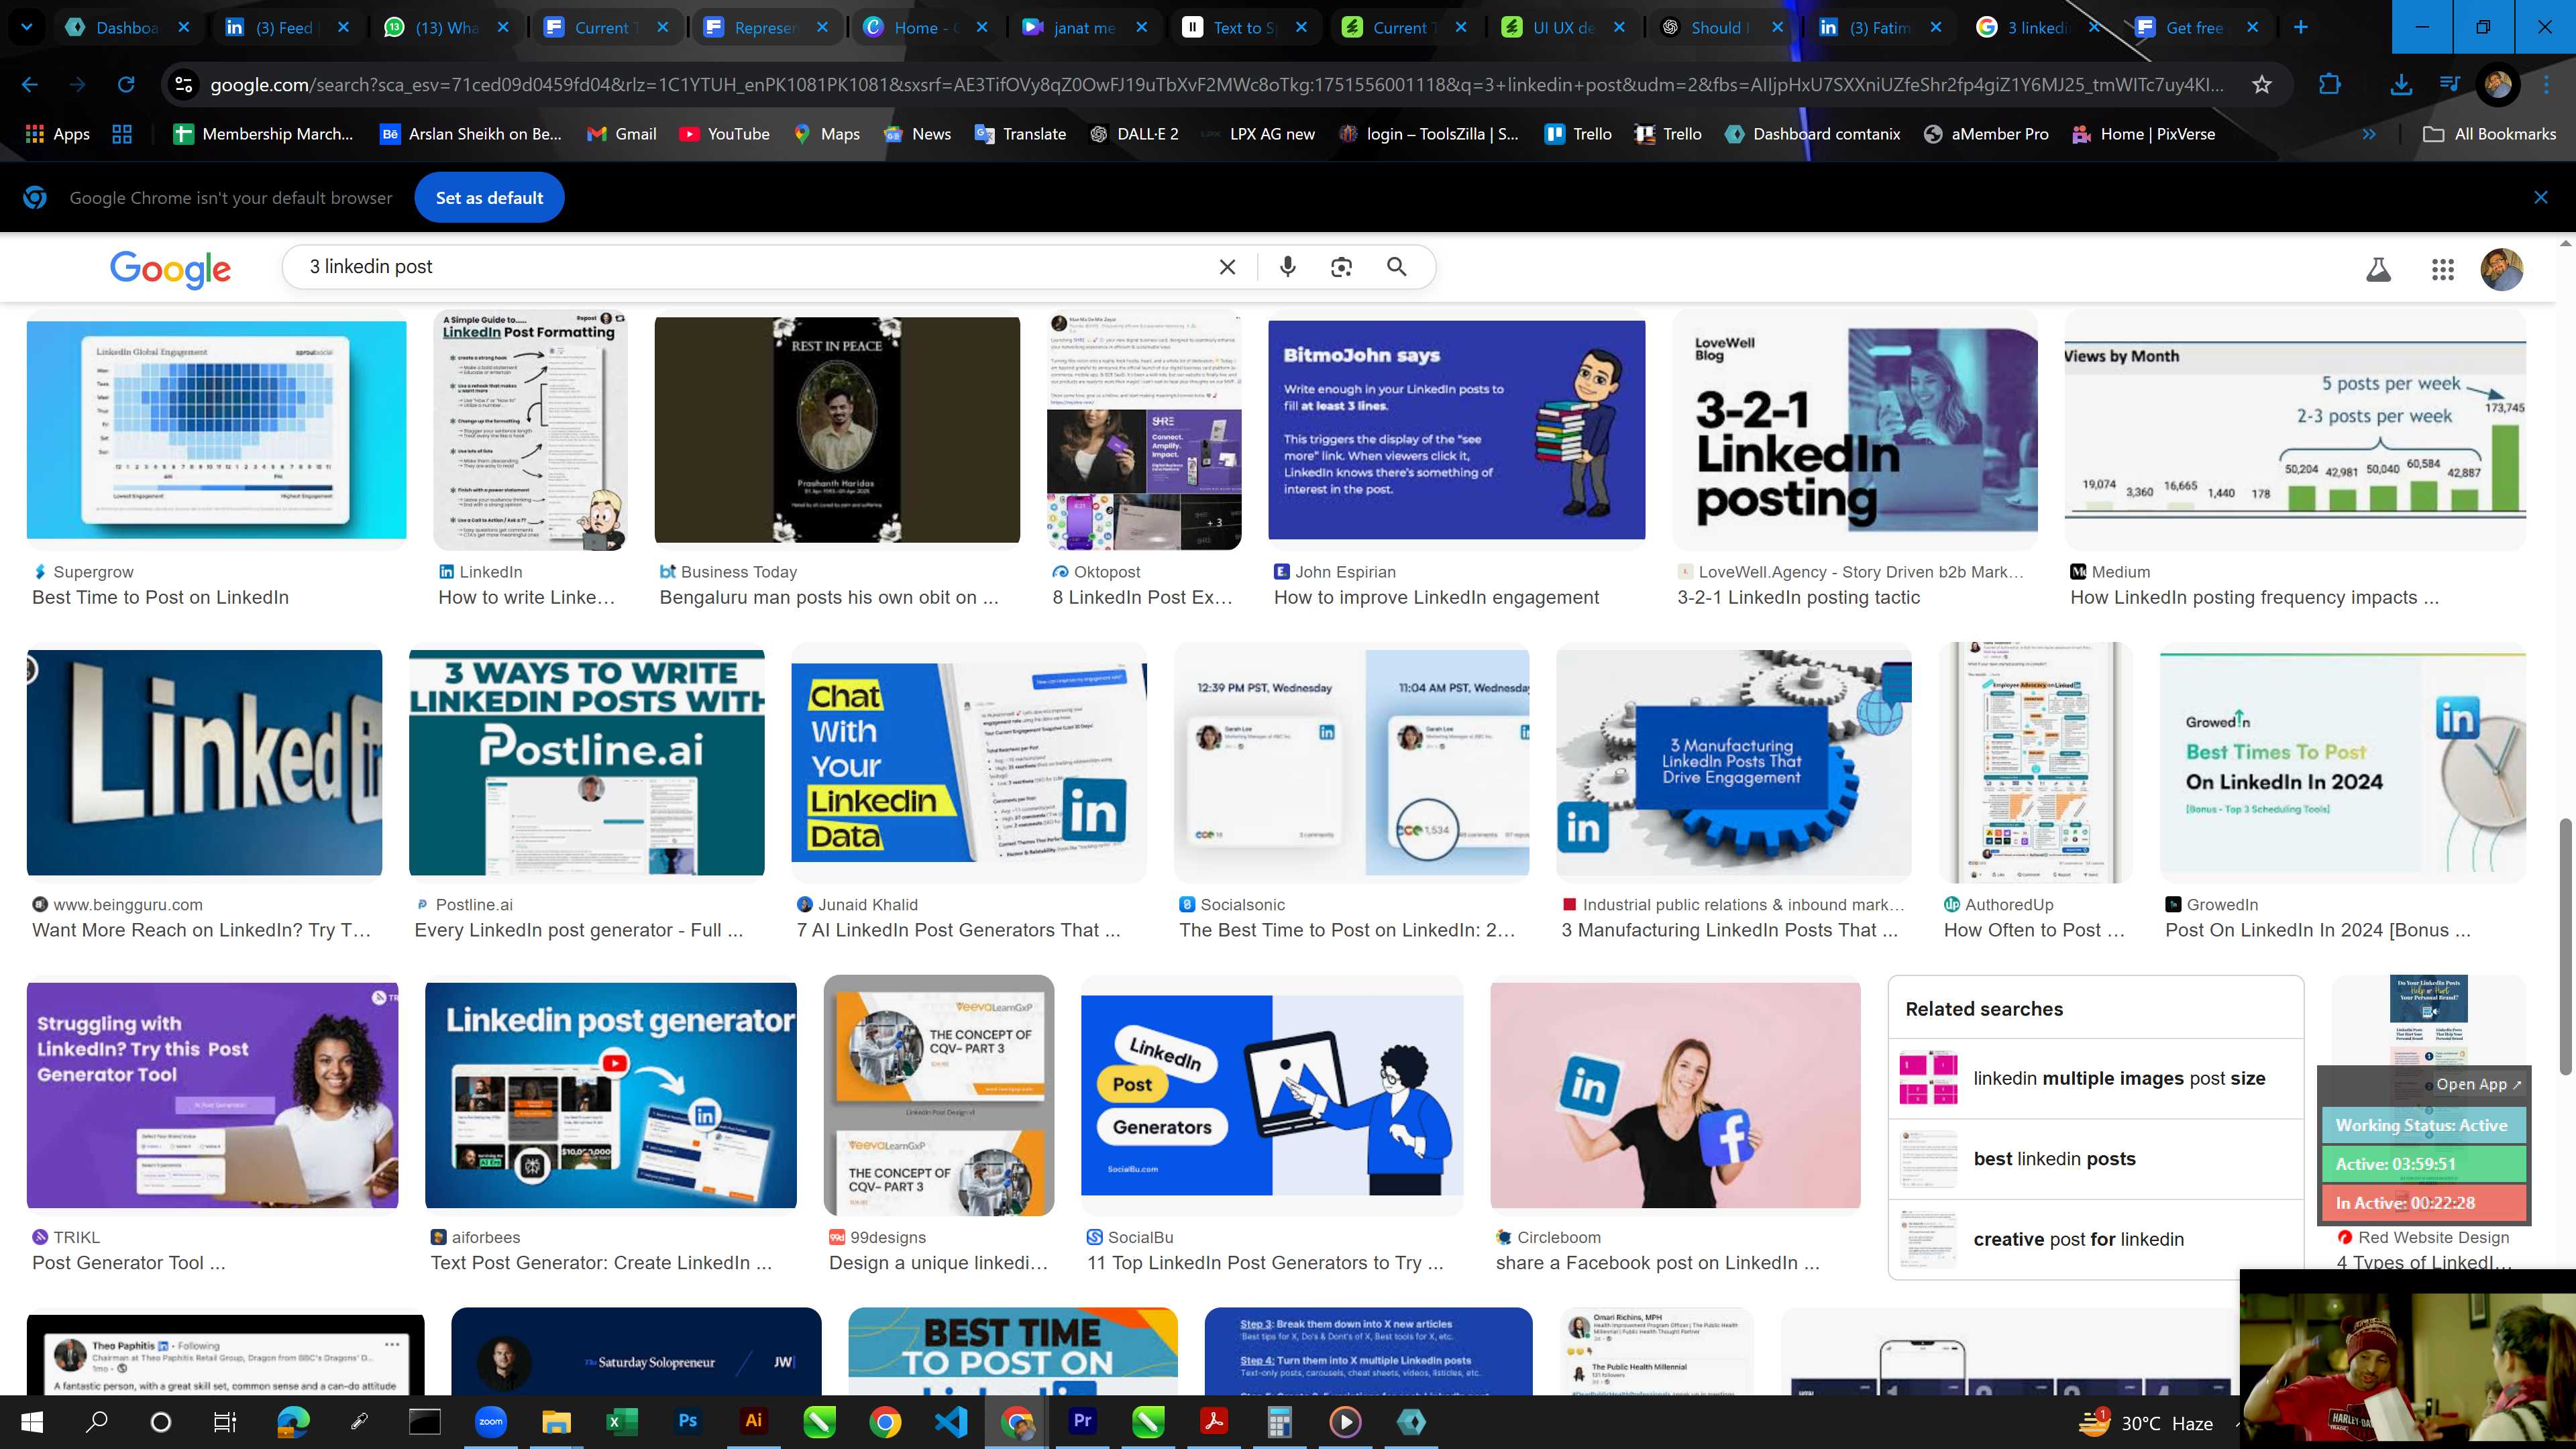2576x1449 pixels.
Task: Open Gmail bookmark
Action: pos(622,134)
